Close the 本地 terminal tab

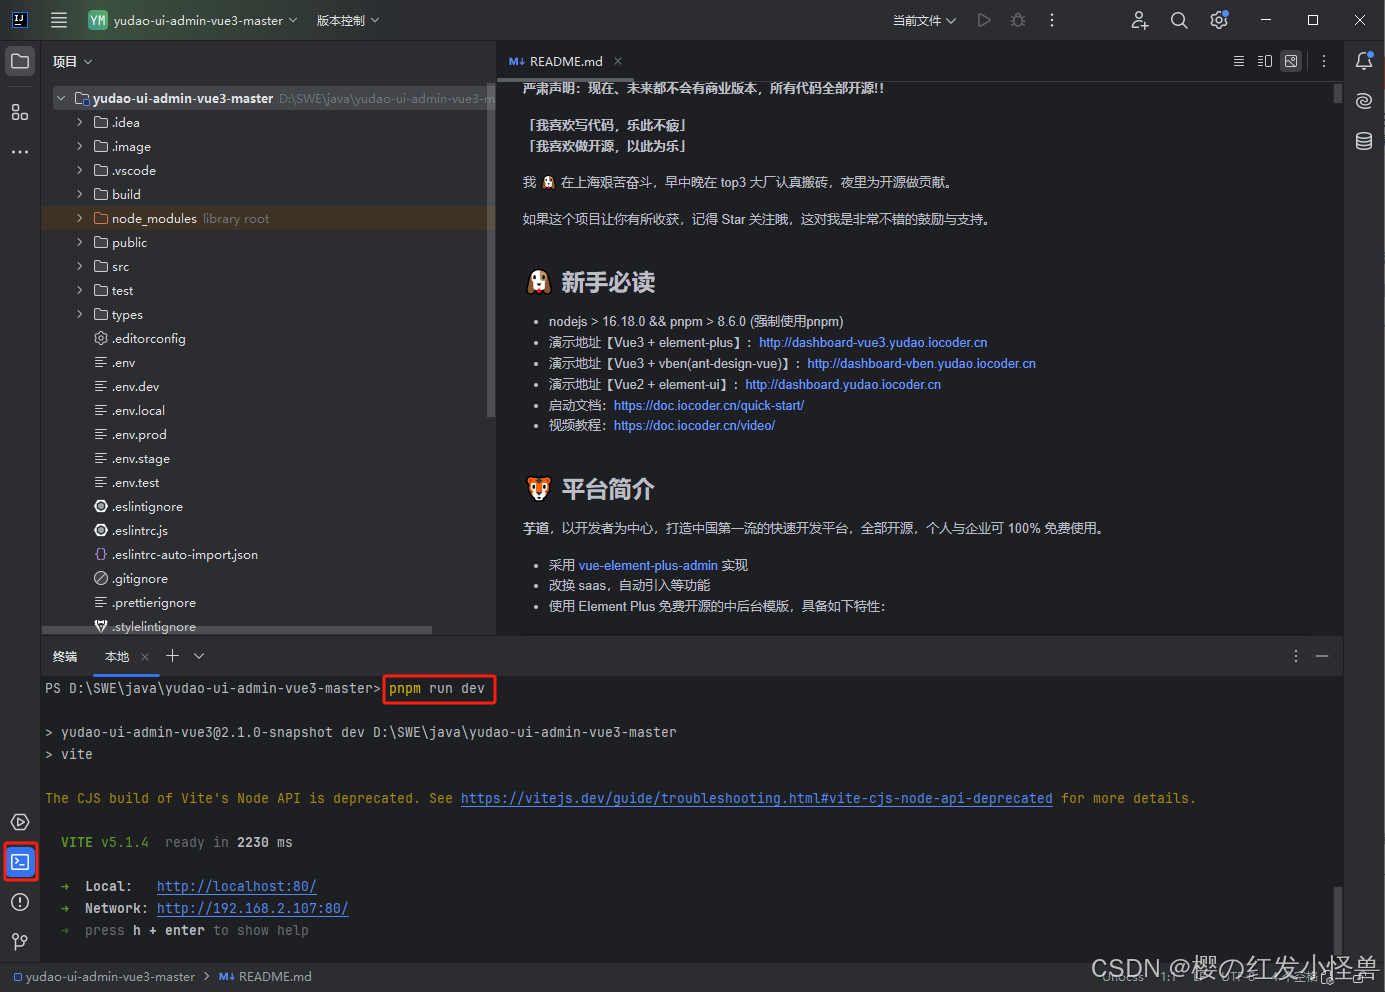pos(145,656)
